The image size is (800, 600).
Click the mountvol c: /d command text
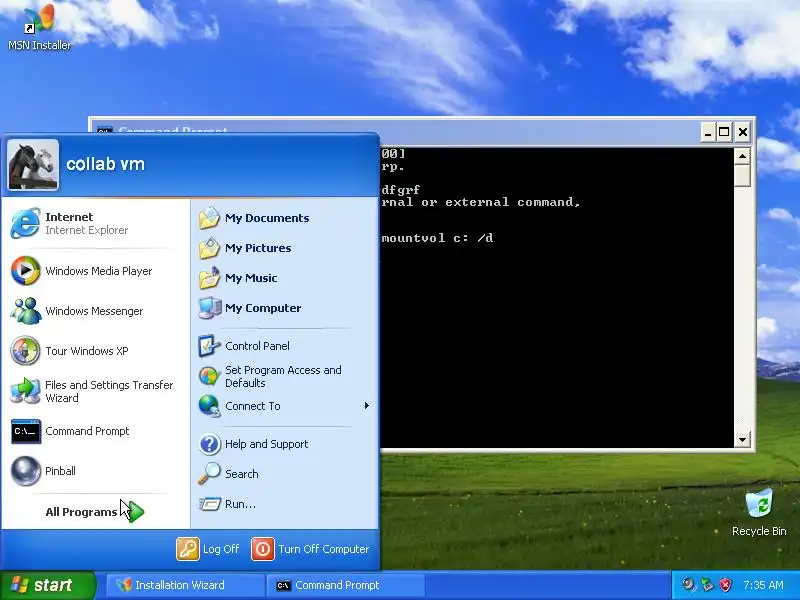(x=437, y=238)
